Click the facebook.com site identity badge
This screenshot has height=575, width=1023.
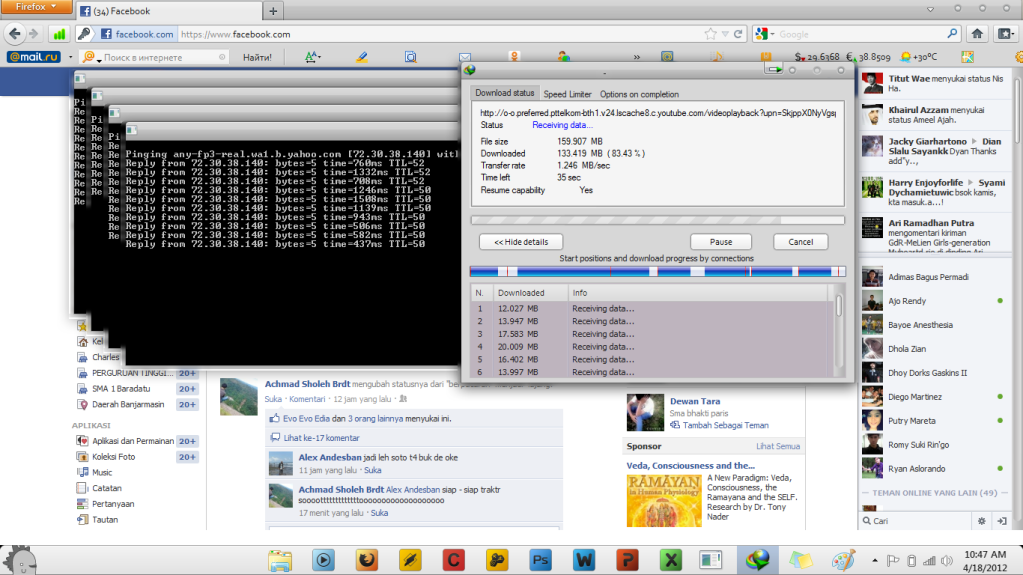pos(138,34)
